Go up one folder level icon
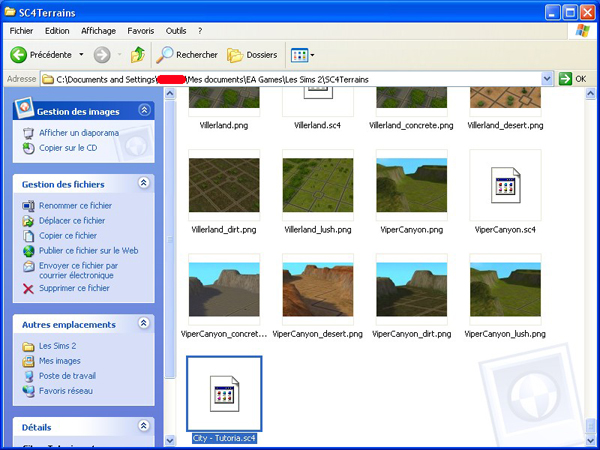This screenshot has height=450, width=600. coord(138,55)
